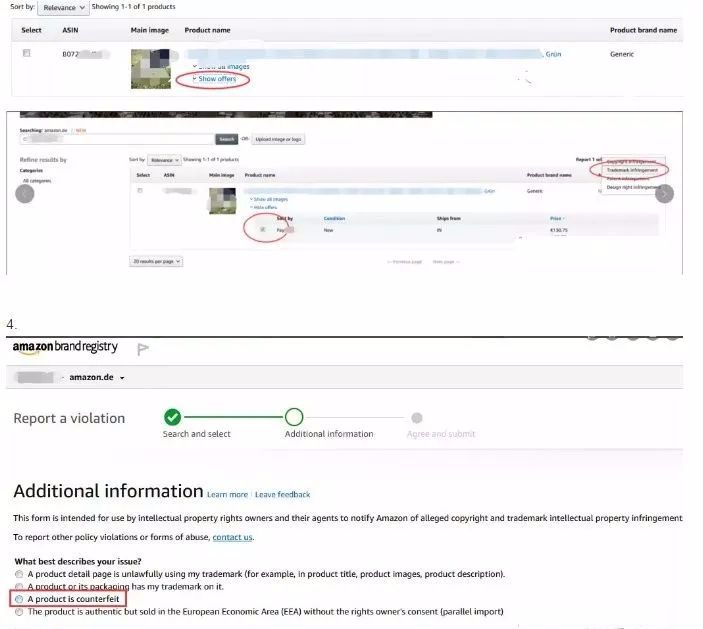Image resolution: width=703 pixels, height=629 pixels.
Task: Sort offers by Price column
Action: [557, 218]
